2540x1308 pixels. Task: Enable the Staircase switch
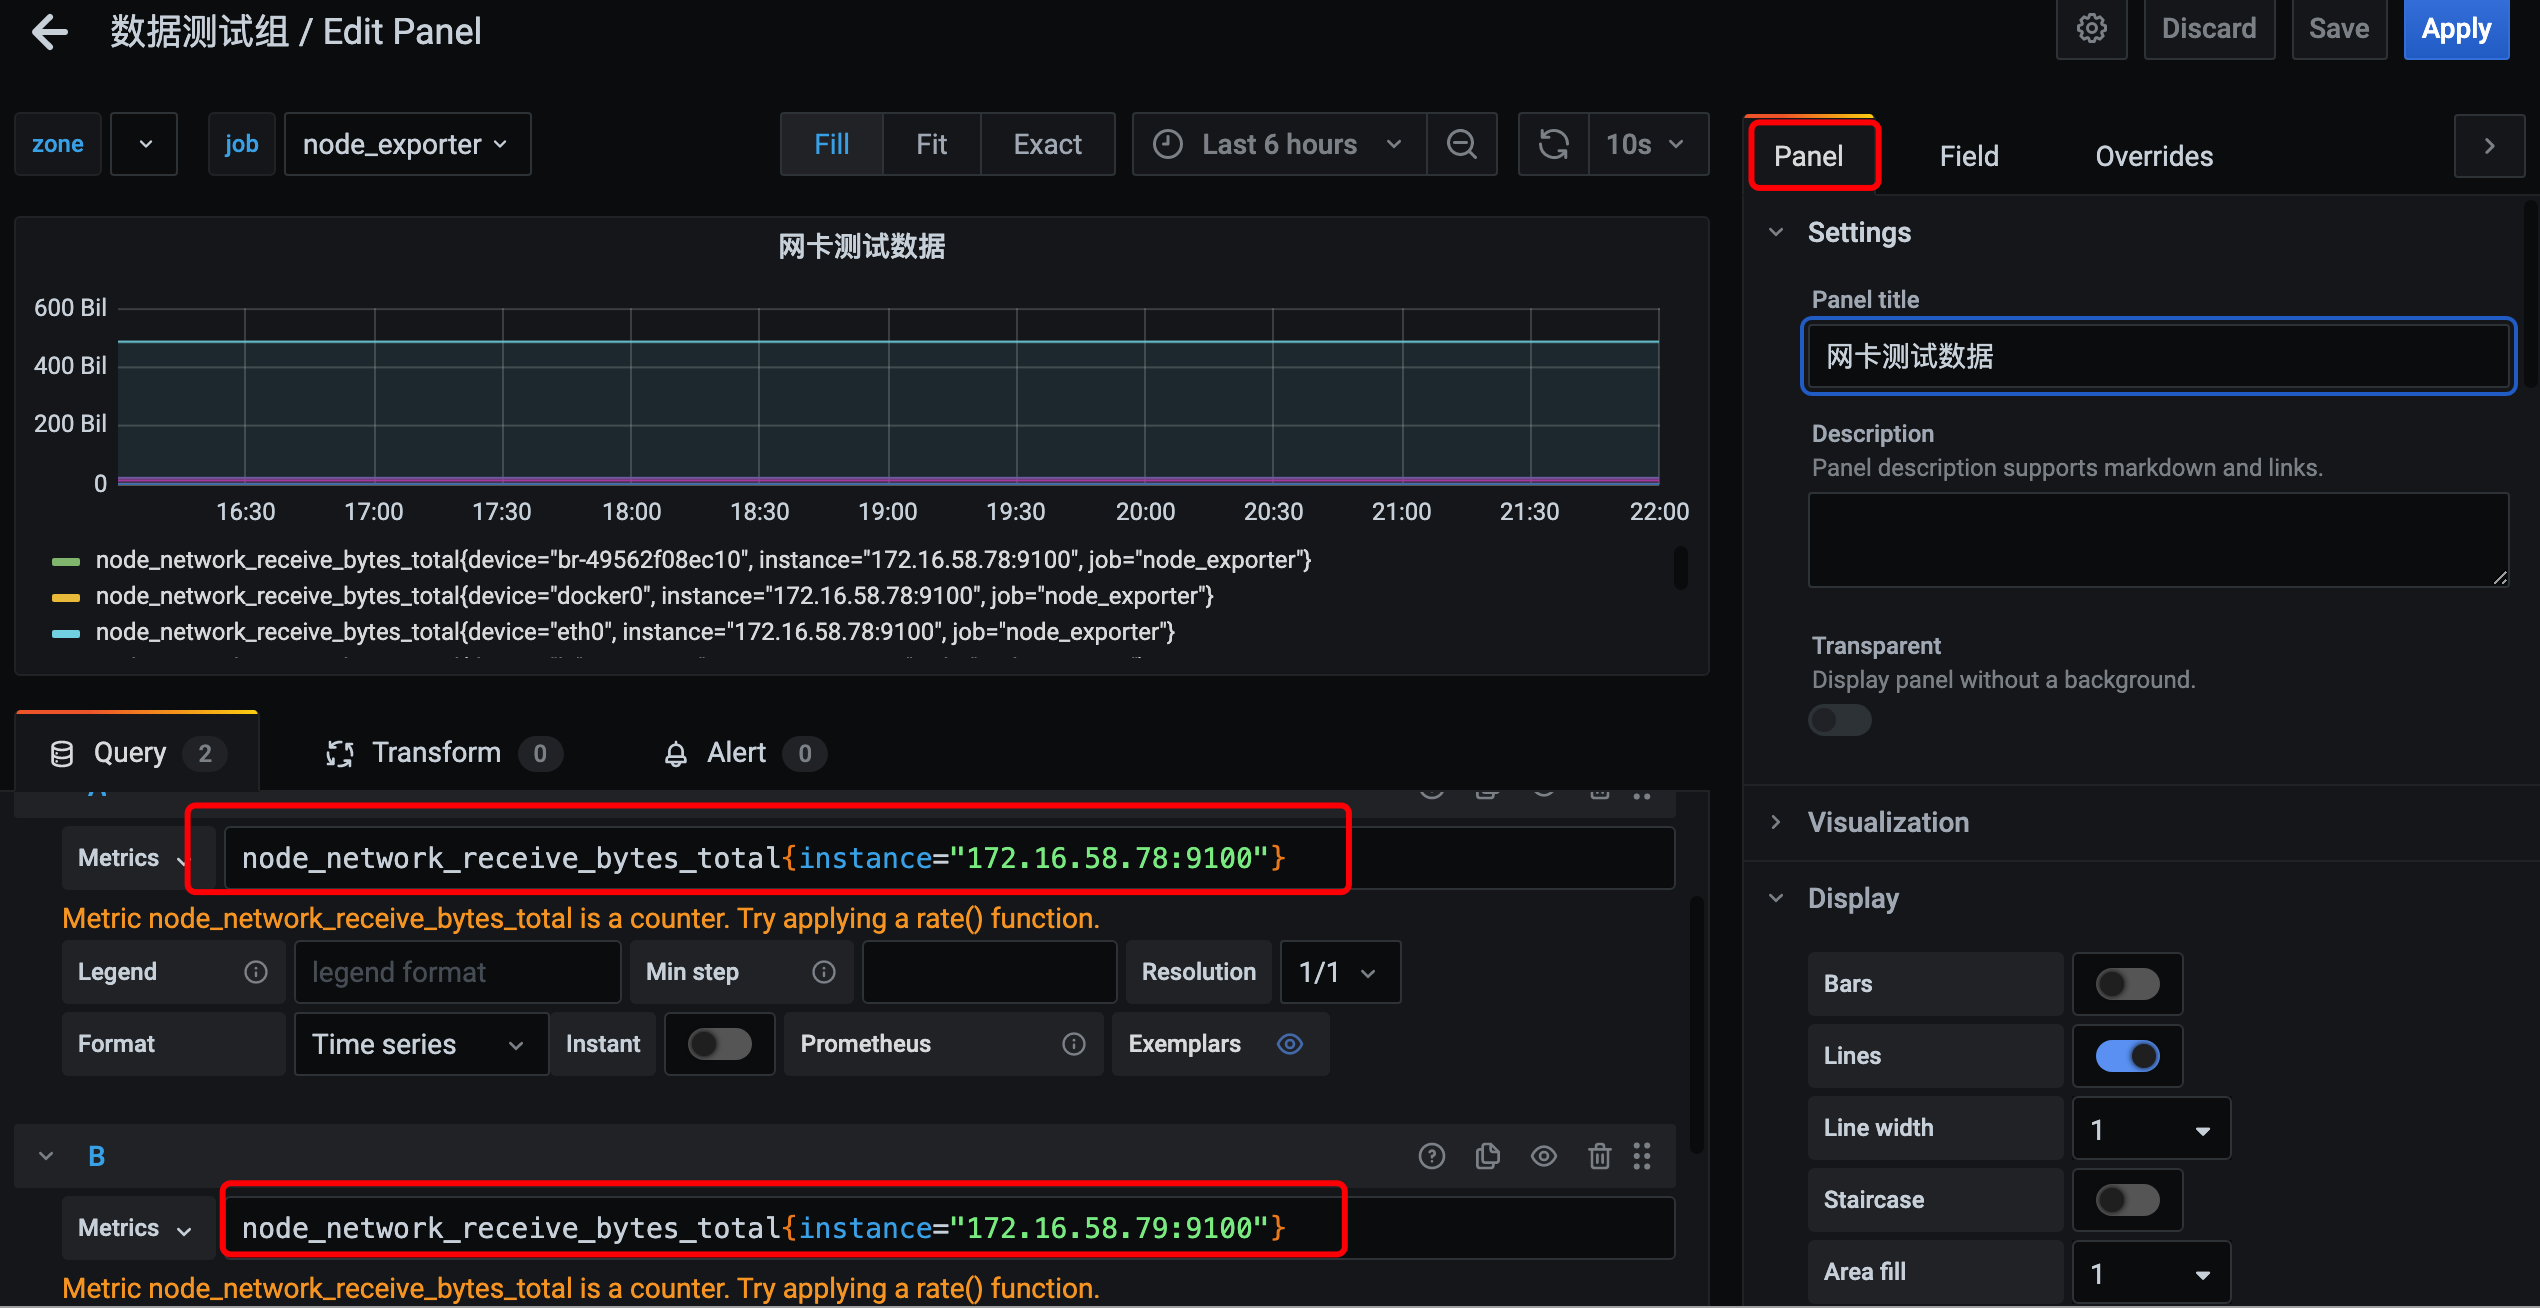2128,1200
